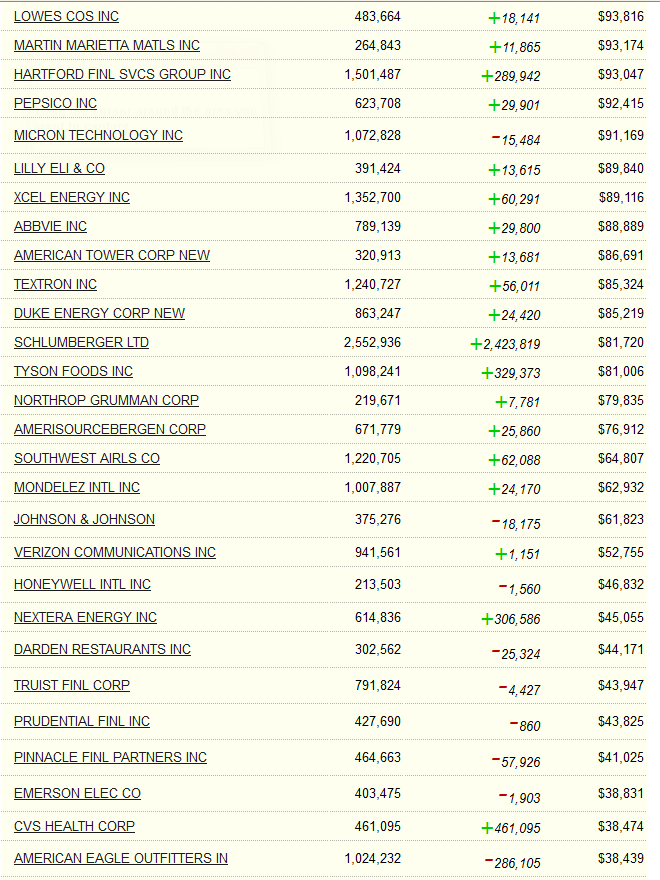The height and width of the screenshot is (880, 660).
Task: Click American Tower value $86,691
Action: (621, 255)
